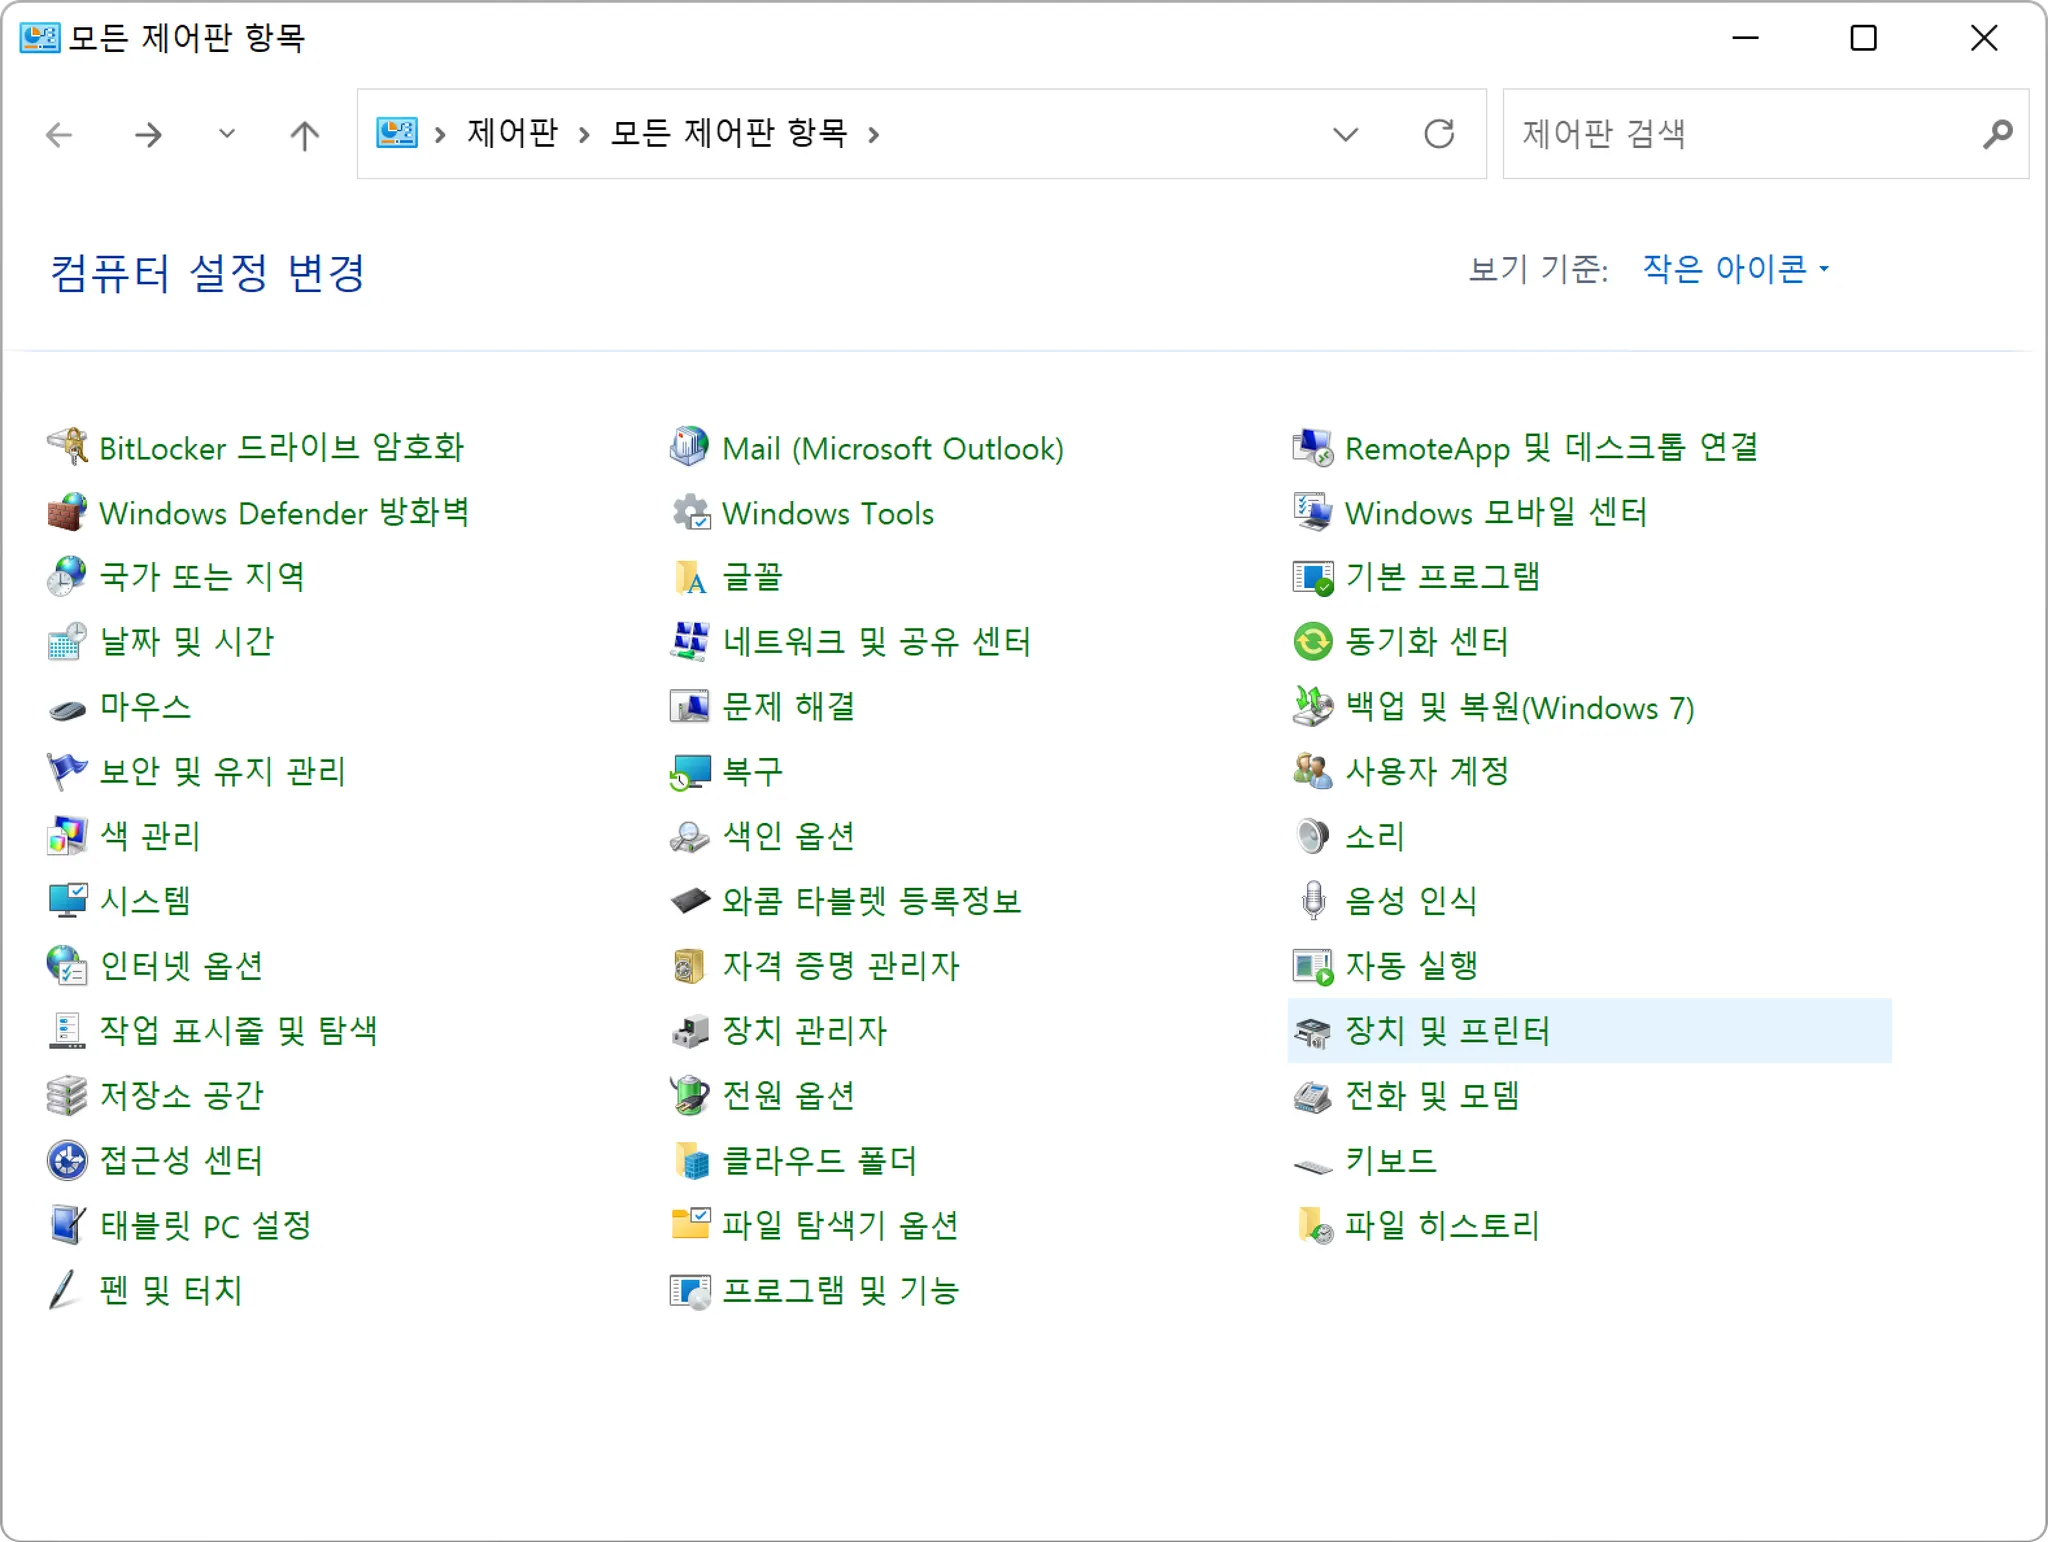Open the 프로그램 및 기능 link
Viewport: 2048px width, 1542px height.
[x=840, y=1290]
